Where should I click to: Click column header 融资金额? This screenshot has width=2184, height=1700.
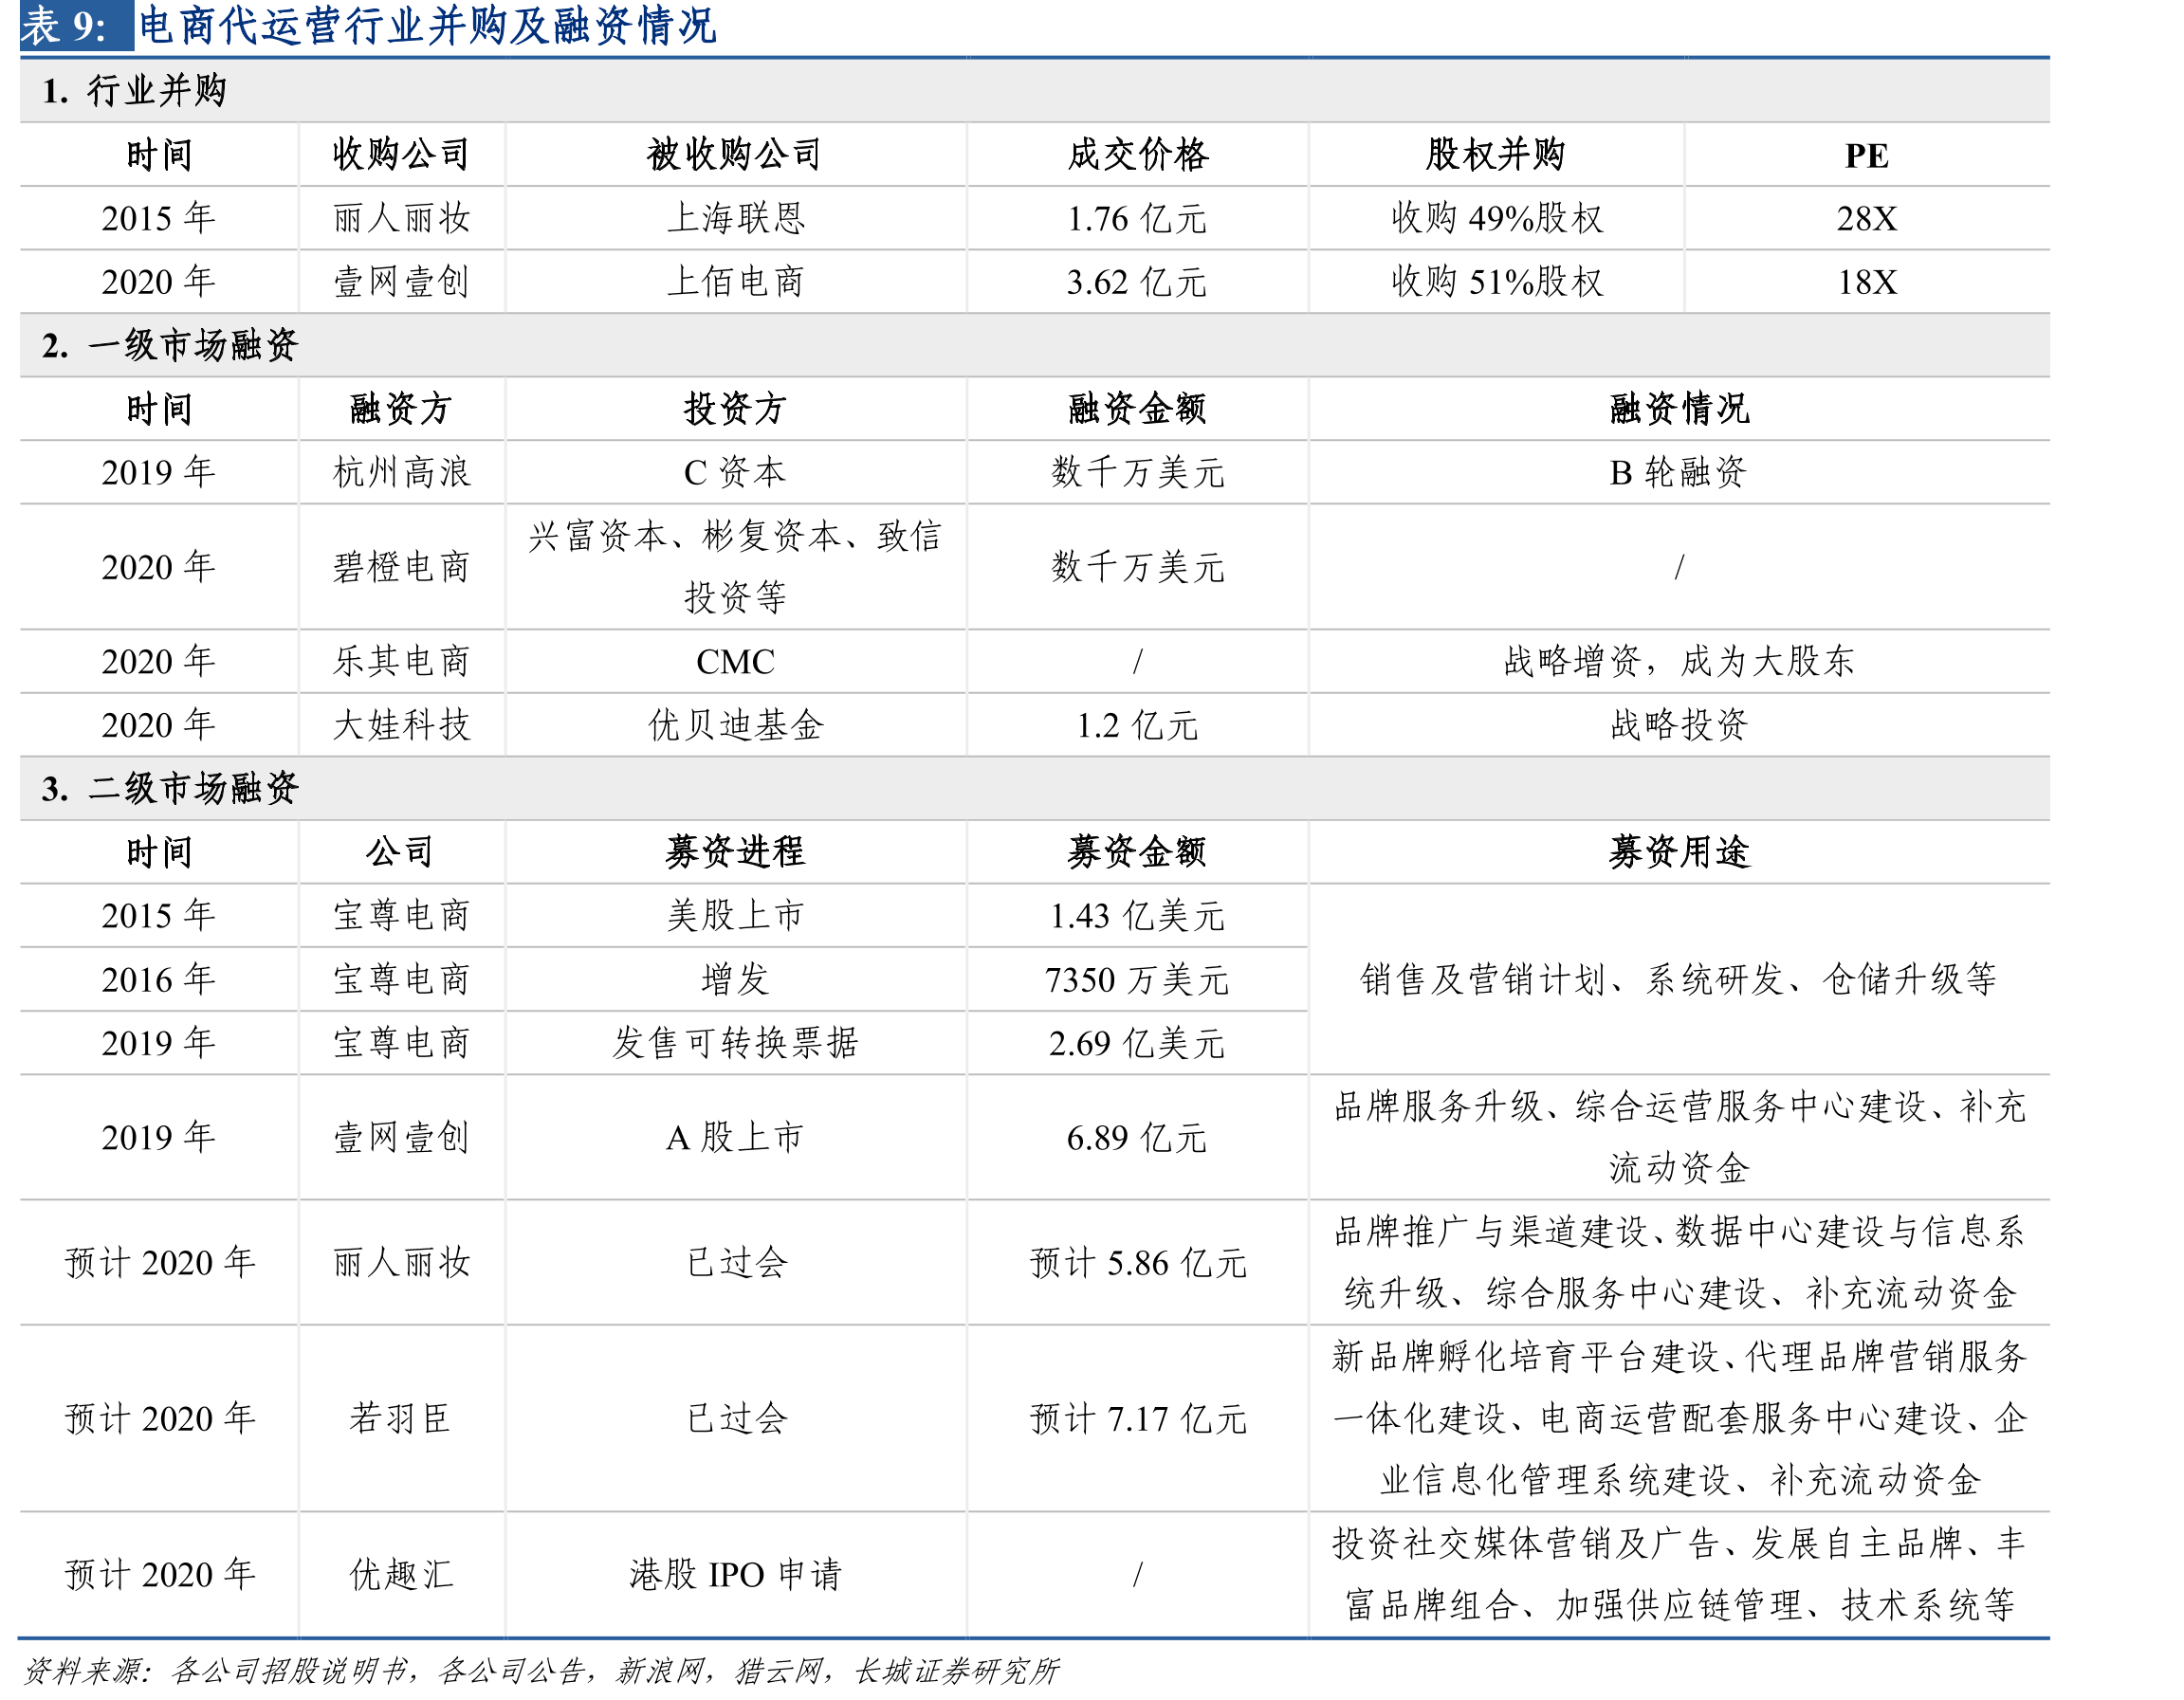click(x=1138, y=409)
